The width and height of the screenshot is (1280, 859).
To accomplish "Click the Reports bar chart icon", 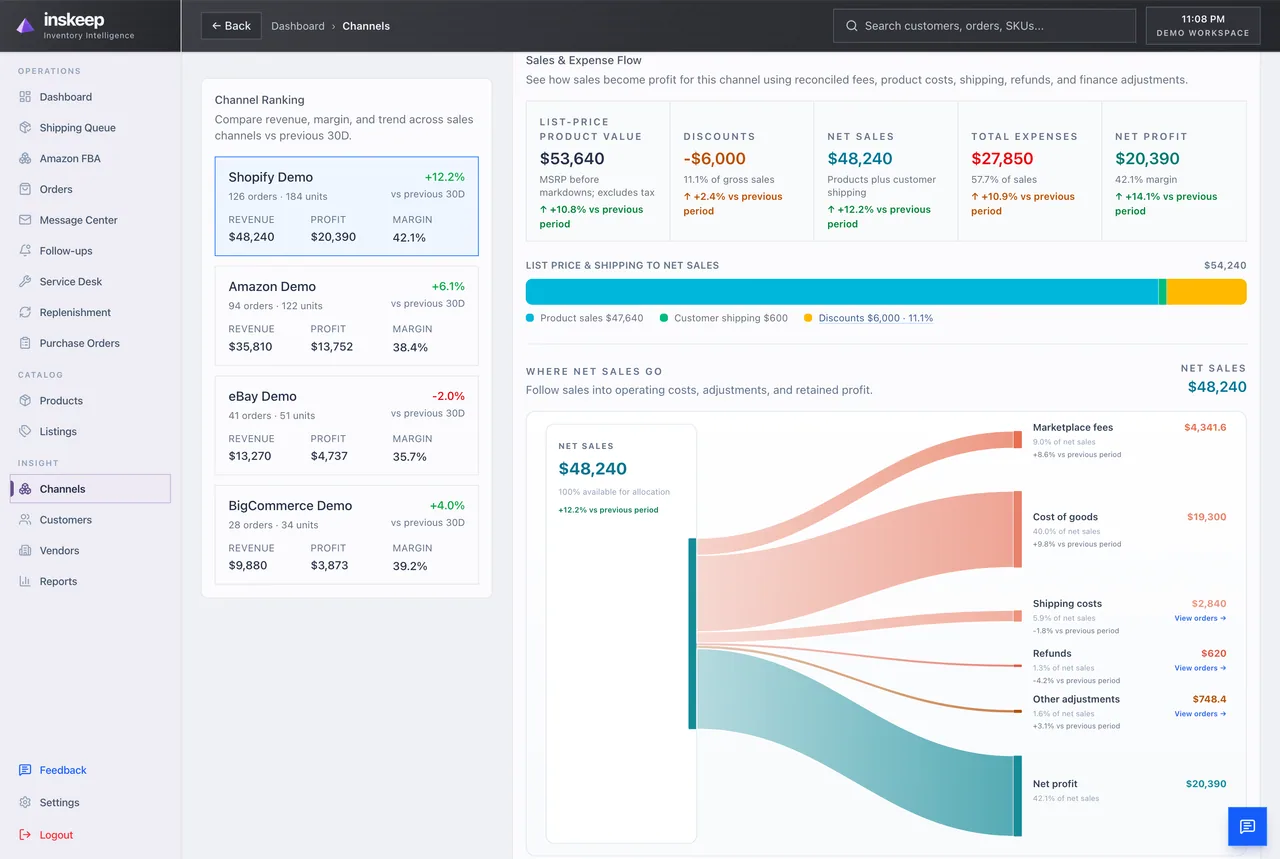I will pyautogui.click(x=25, y=582).
